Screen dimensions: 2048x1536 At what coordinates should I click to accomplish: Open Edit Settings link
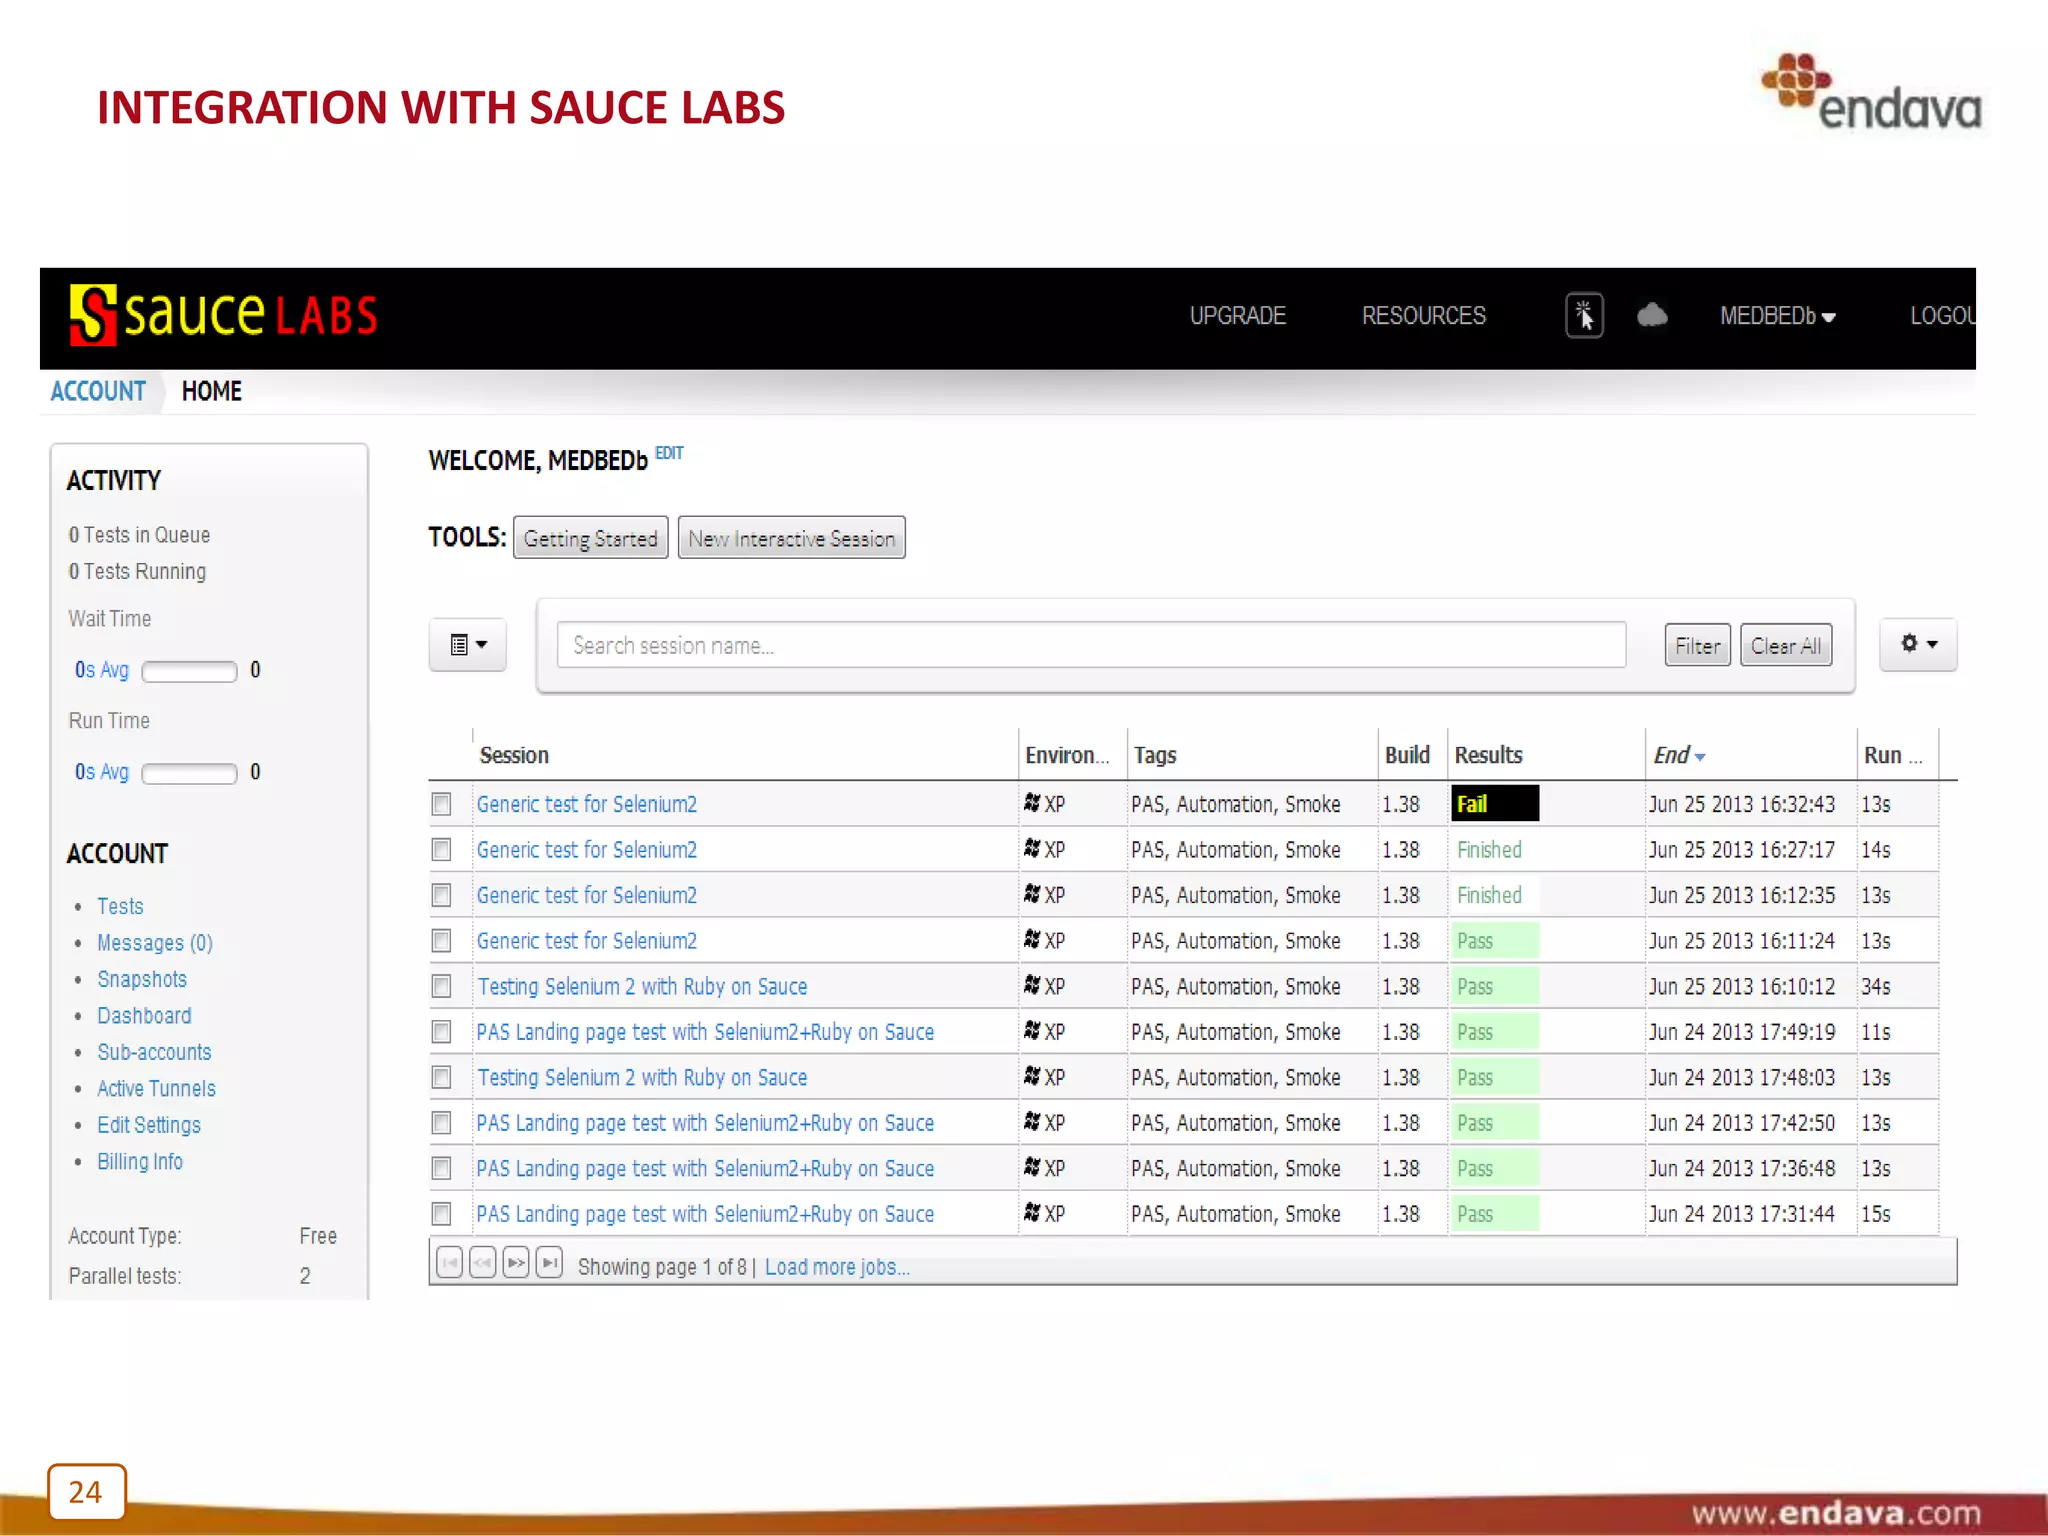149,1125
